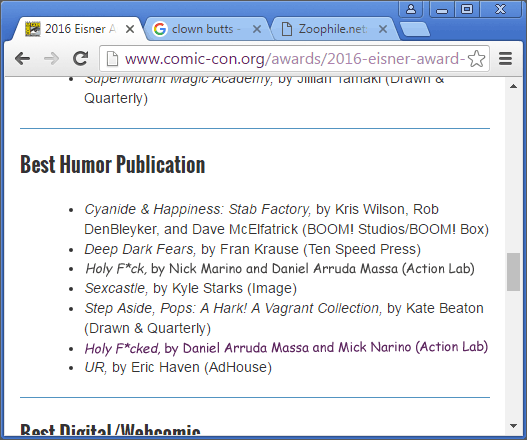The width and height of the screenshot is (527, 440).
Task: Select the 2016 Eisner Awards tab
Action: click(80, 29)
